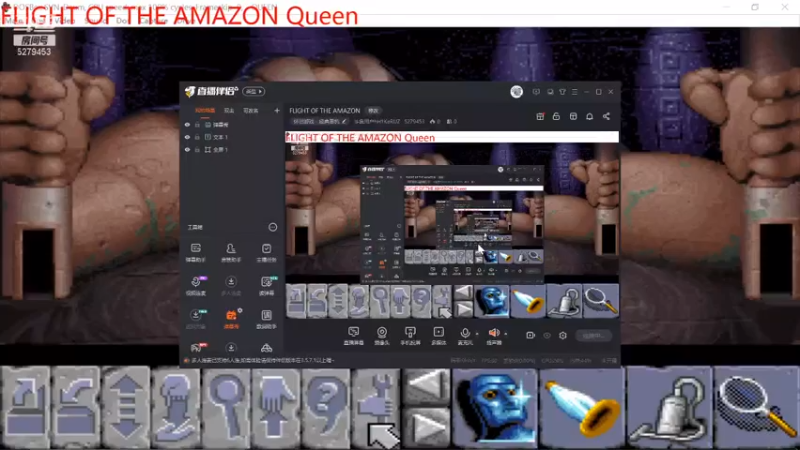The width and height of the screenshot is (800, 450).
Task: Mute the speaker
Action: coord(493,335)
